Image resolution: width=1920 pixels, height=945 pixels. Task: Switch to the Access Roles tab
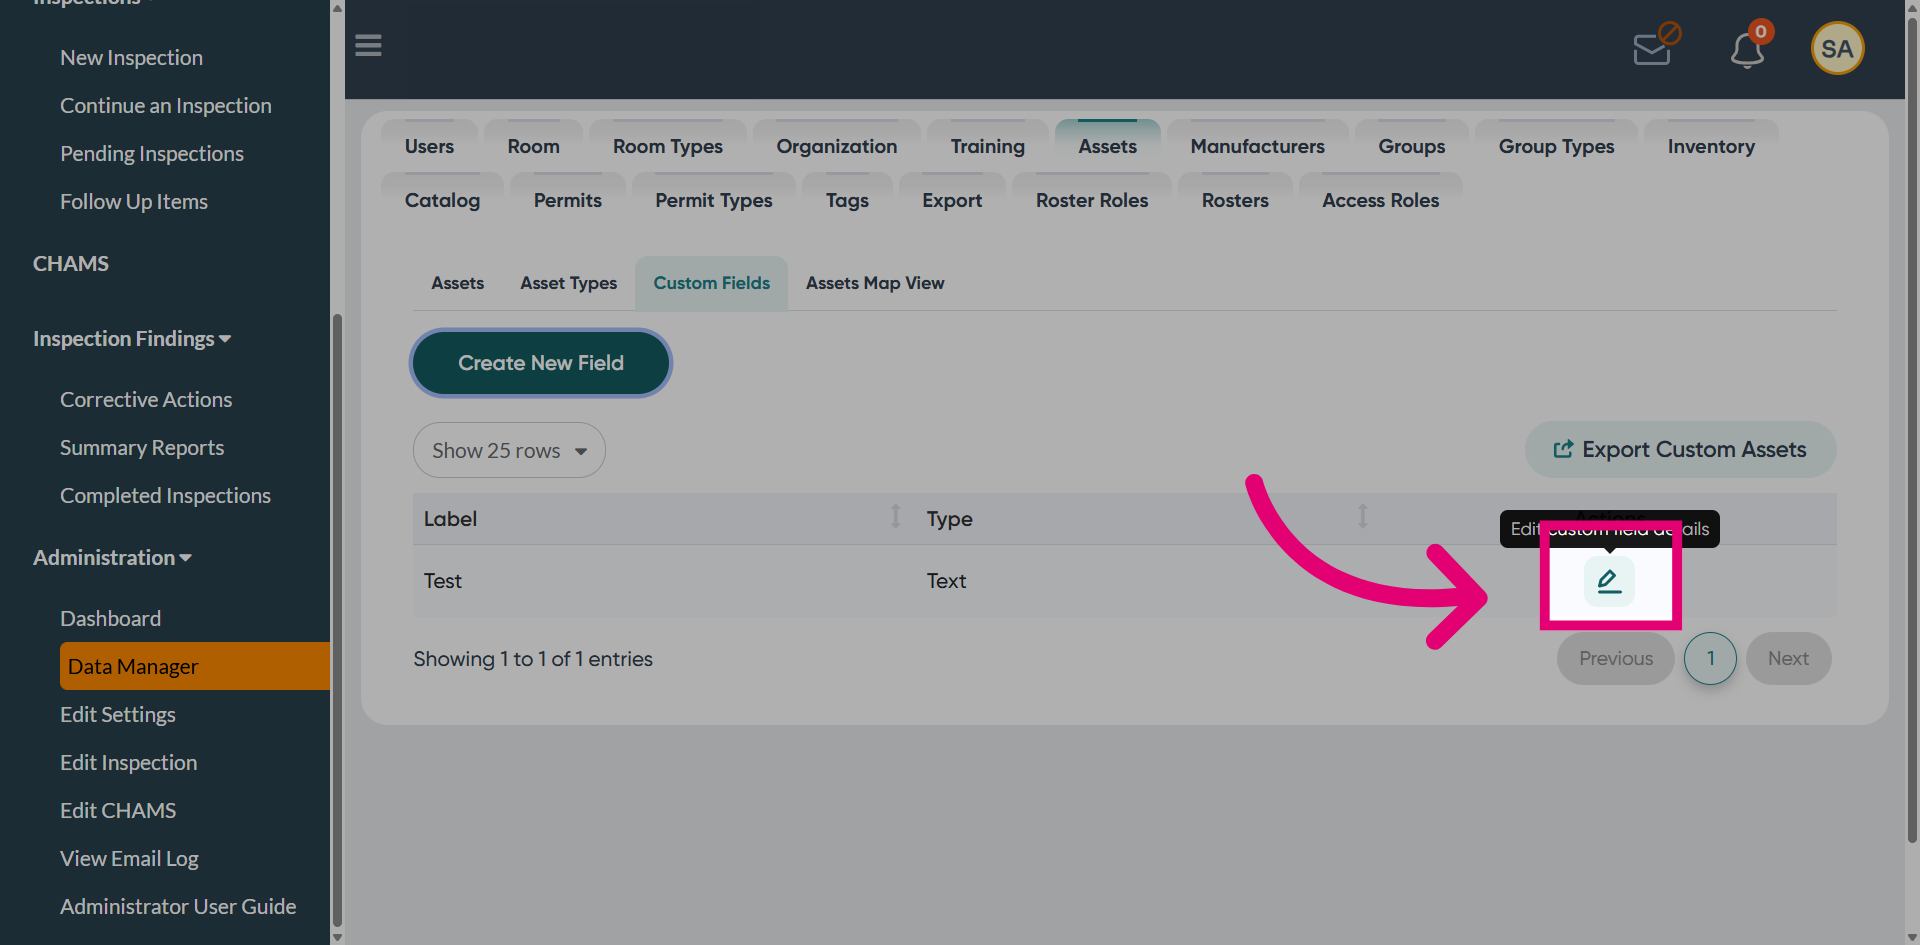pos(1380,200)
